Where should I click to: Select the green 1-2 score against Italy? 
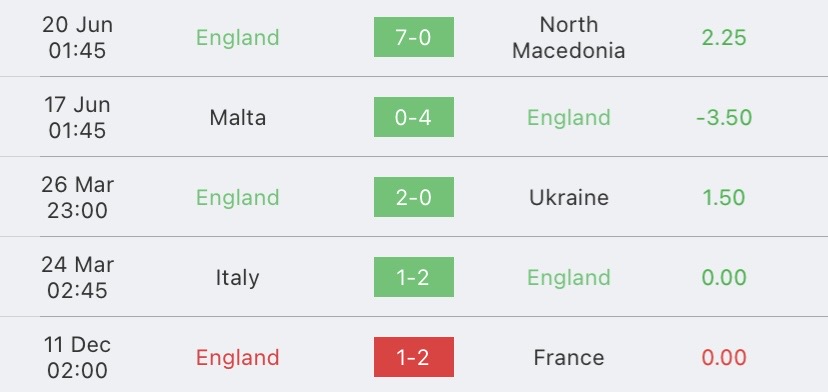pos(413,277)
